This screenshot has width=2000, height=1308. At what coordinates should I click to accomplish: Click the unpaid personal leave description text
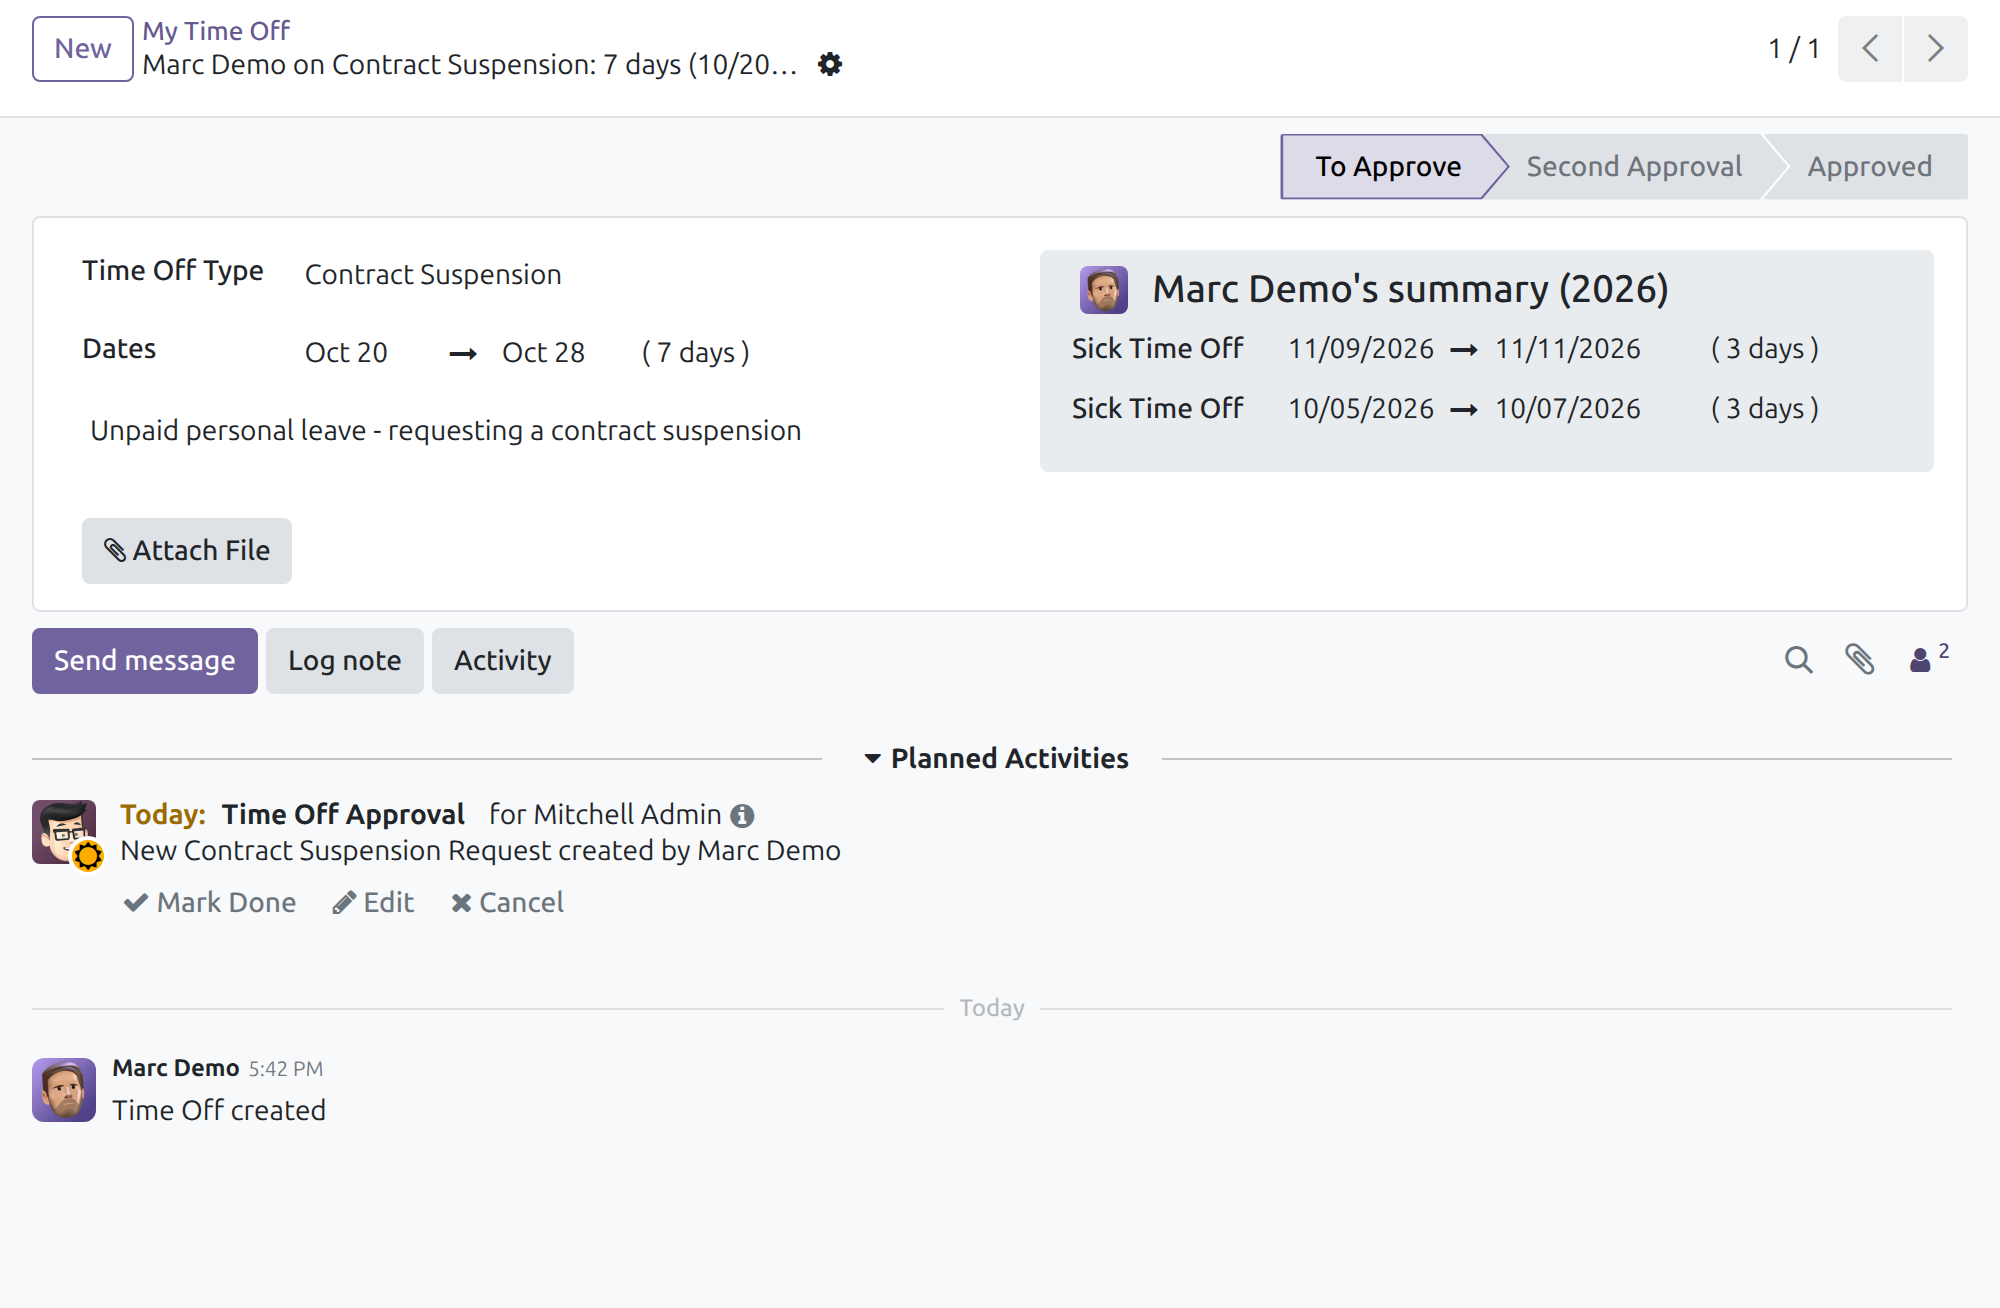click(x=446, y=430)
